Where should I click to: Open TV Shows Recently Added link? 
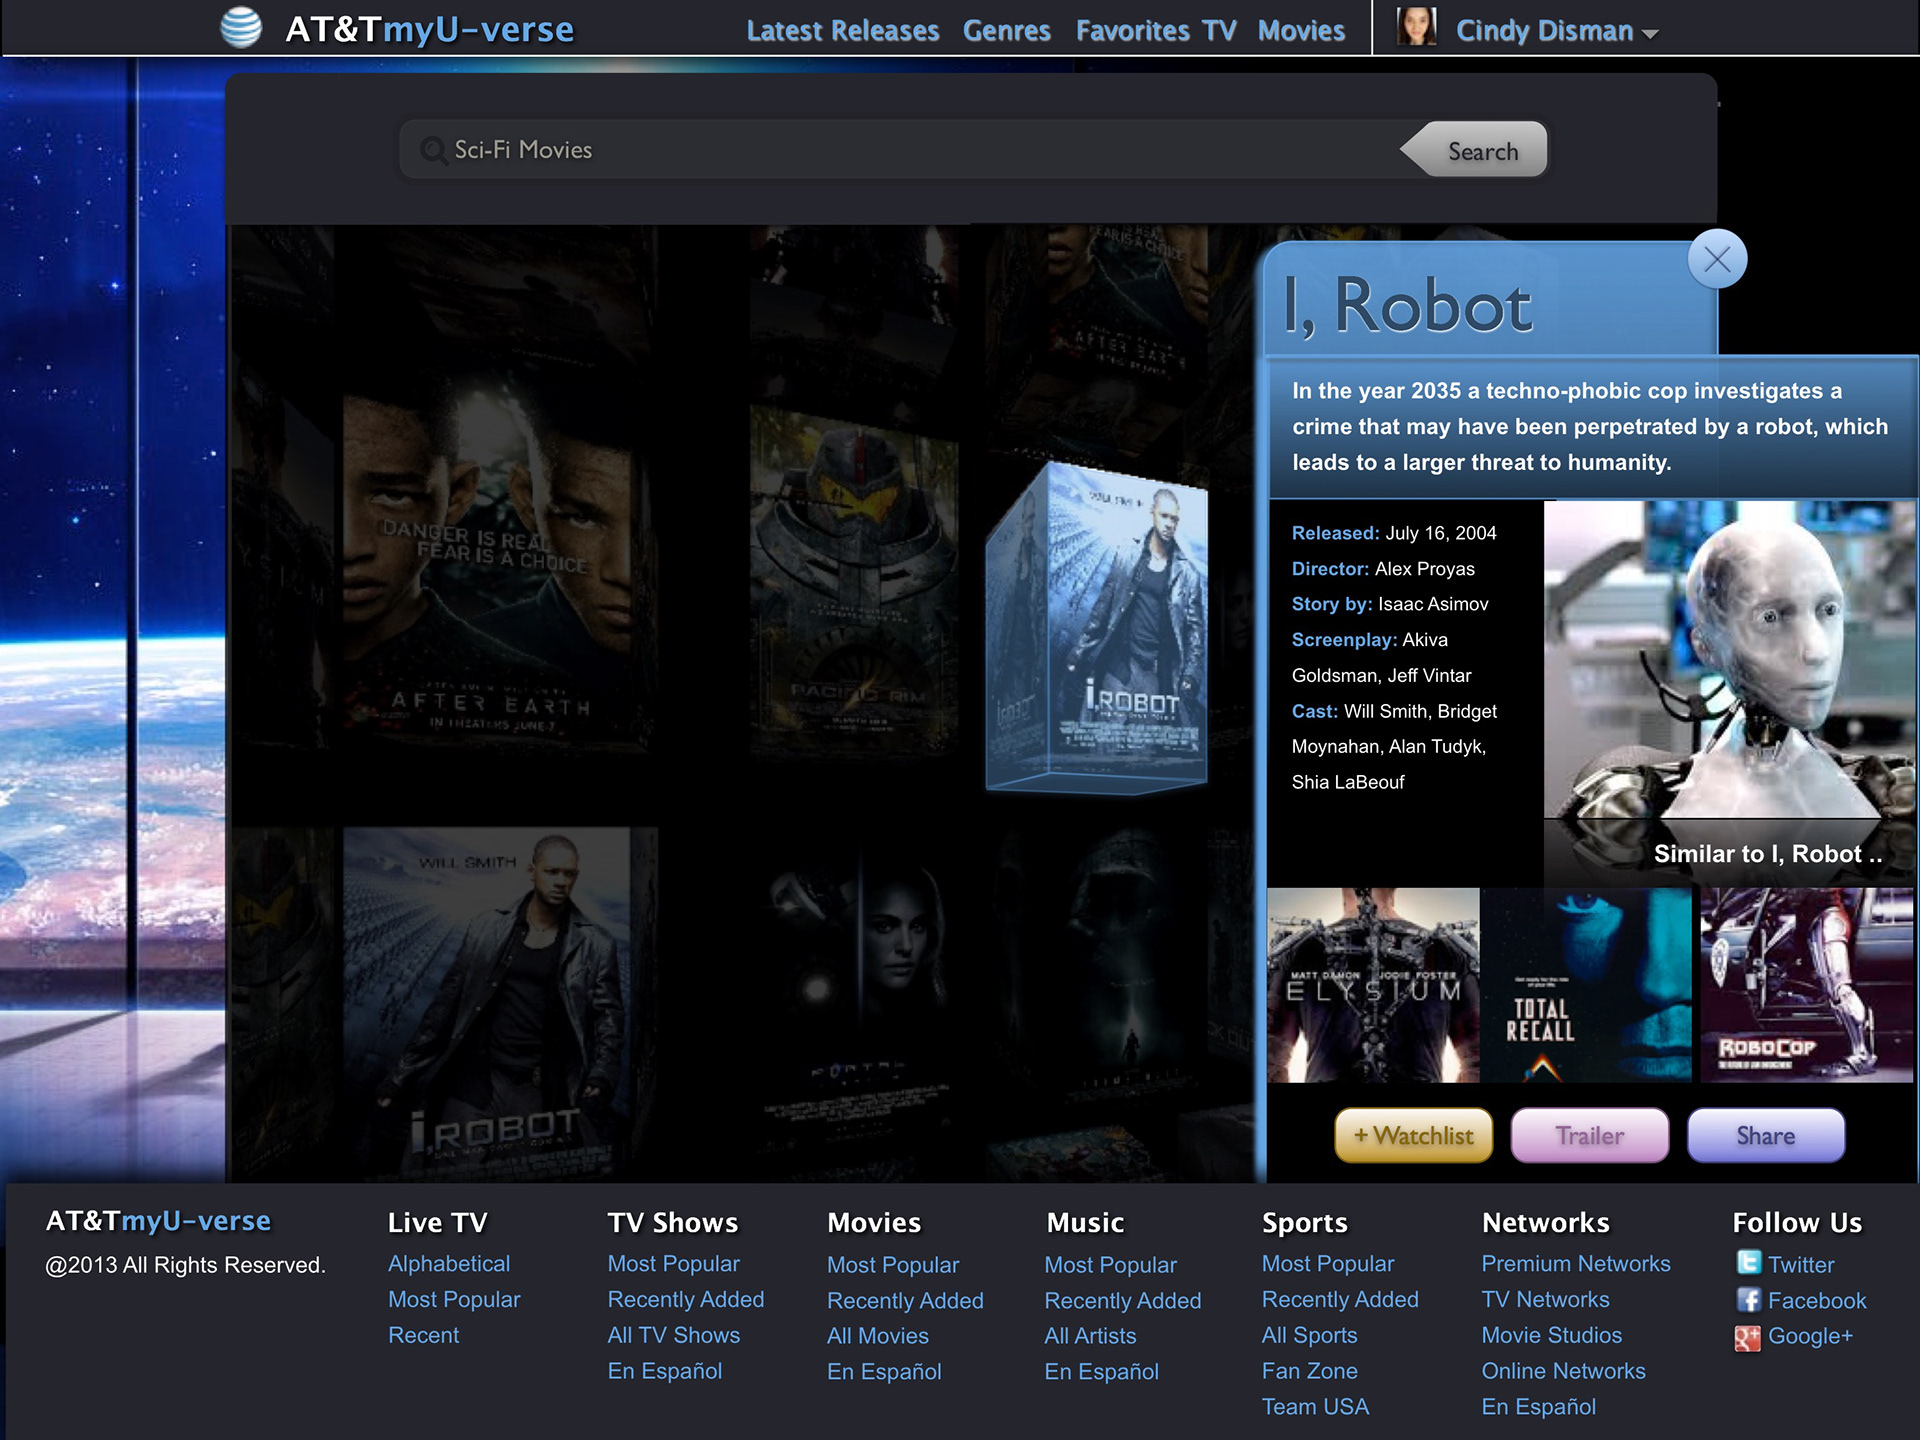(686, 1299)
